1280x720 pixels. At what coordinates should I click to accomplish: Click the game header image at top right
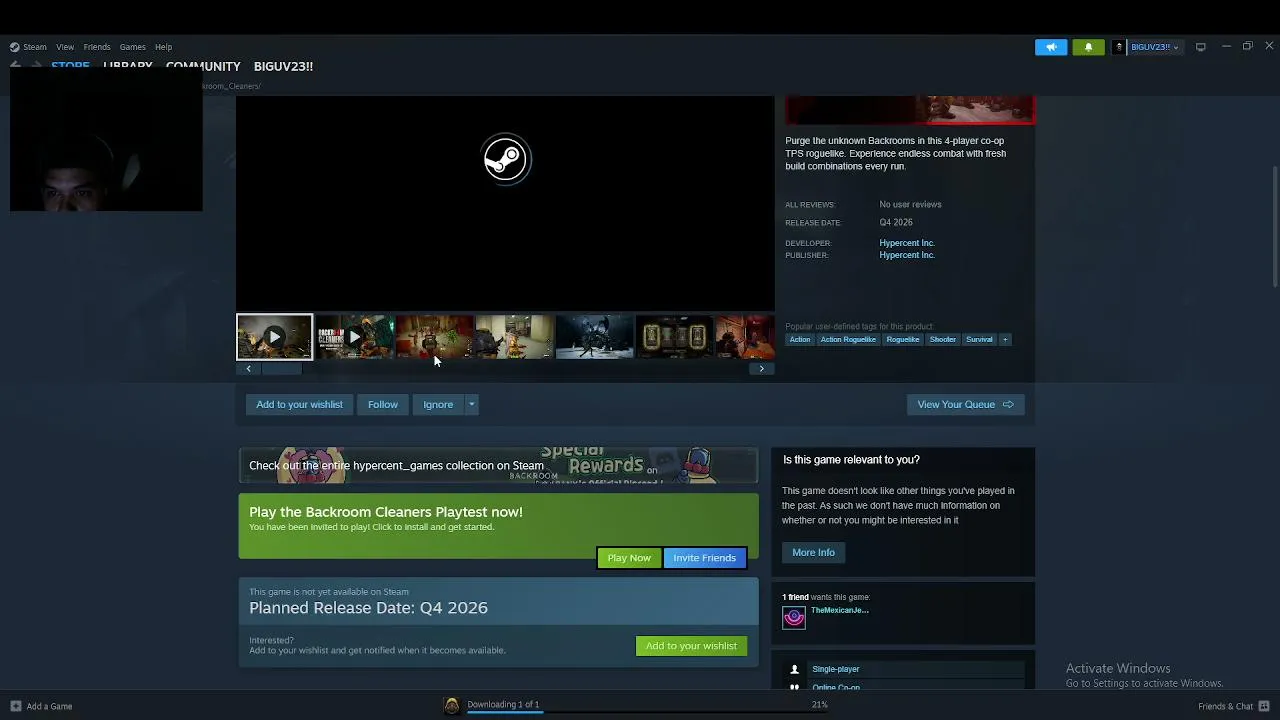[x=910, y=109]
